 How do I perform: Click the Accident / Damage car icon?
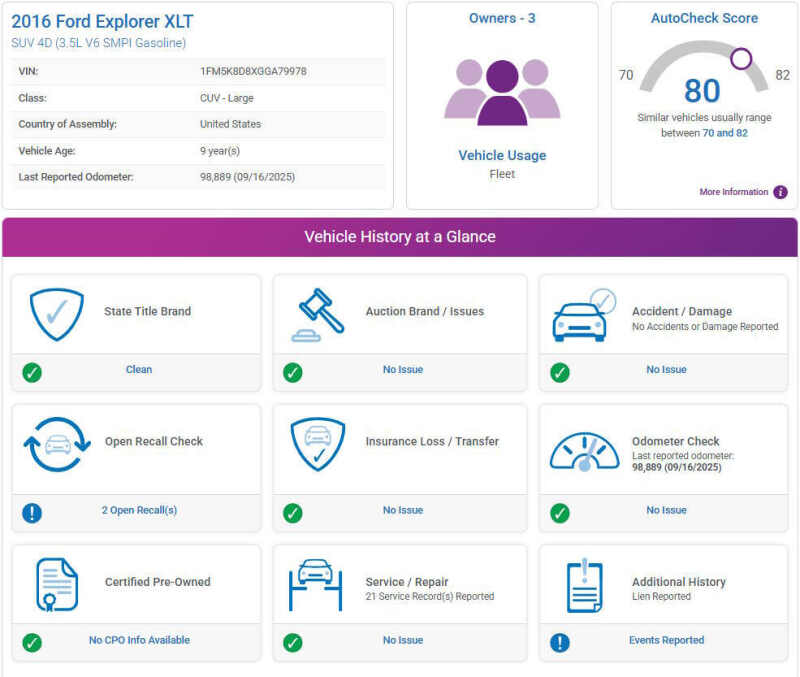[x=583, y=315]
